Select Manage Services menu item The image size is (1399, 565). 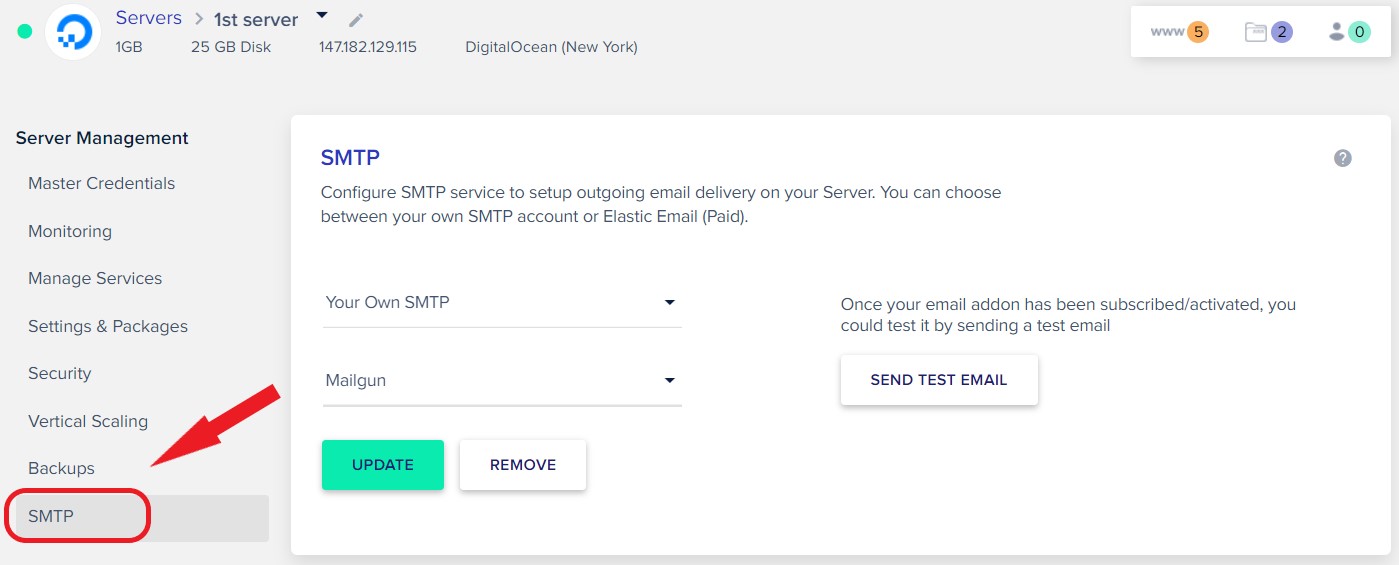95,278
